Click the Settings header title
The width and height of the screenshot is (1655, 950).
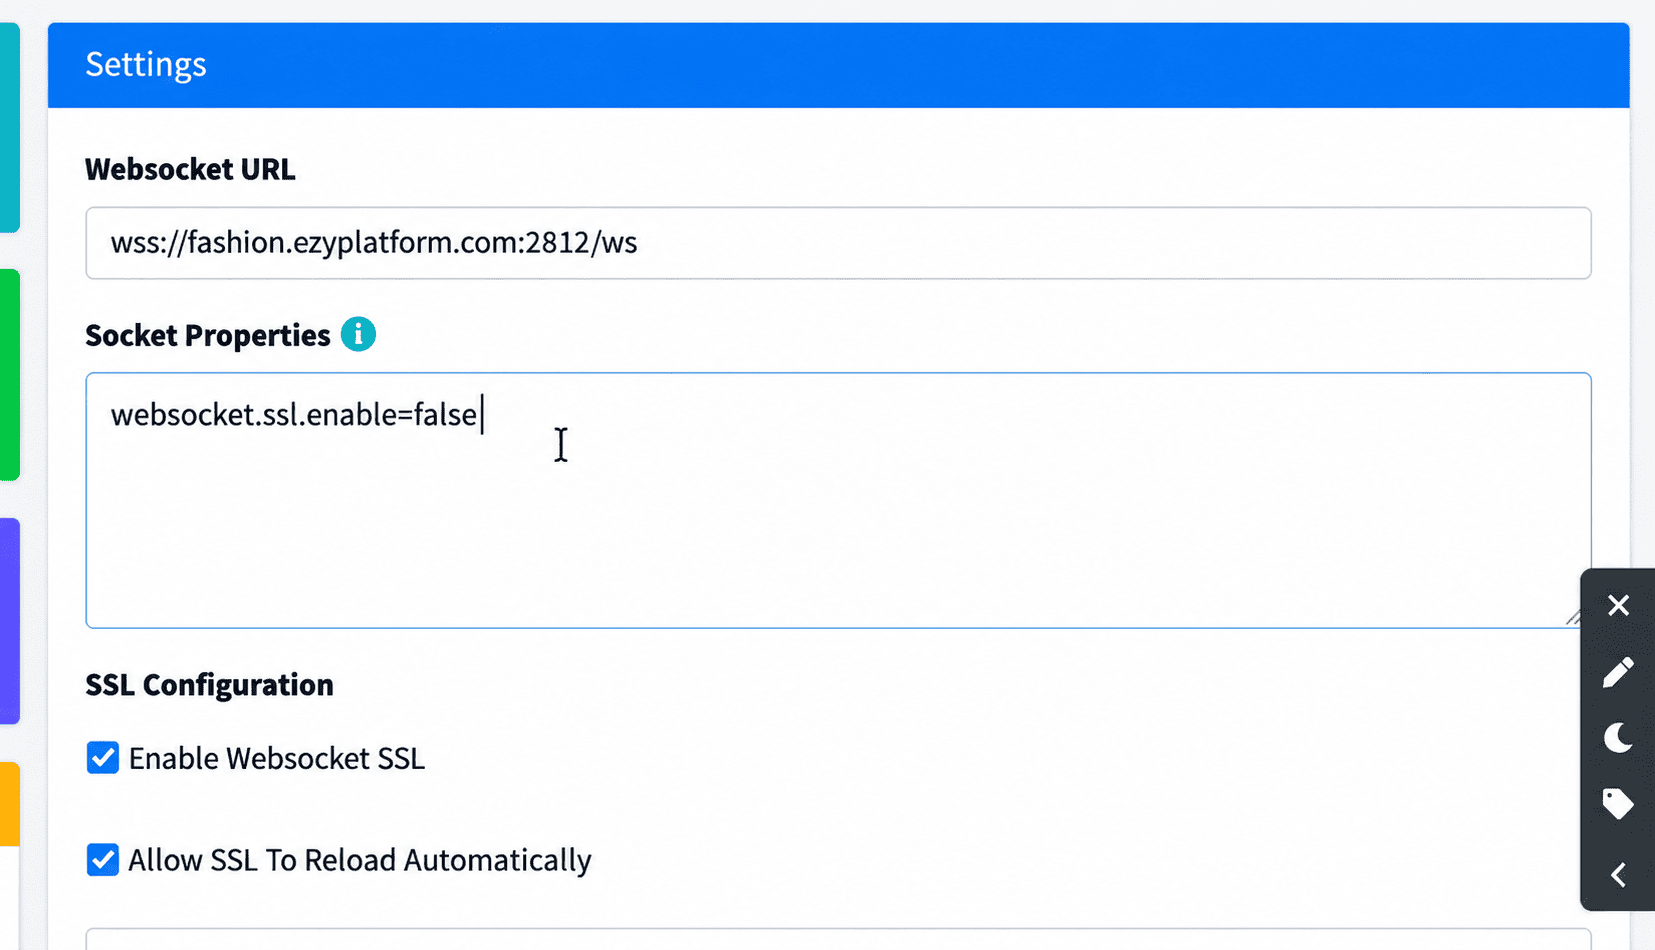coord(146,64)
